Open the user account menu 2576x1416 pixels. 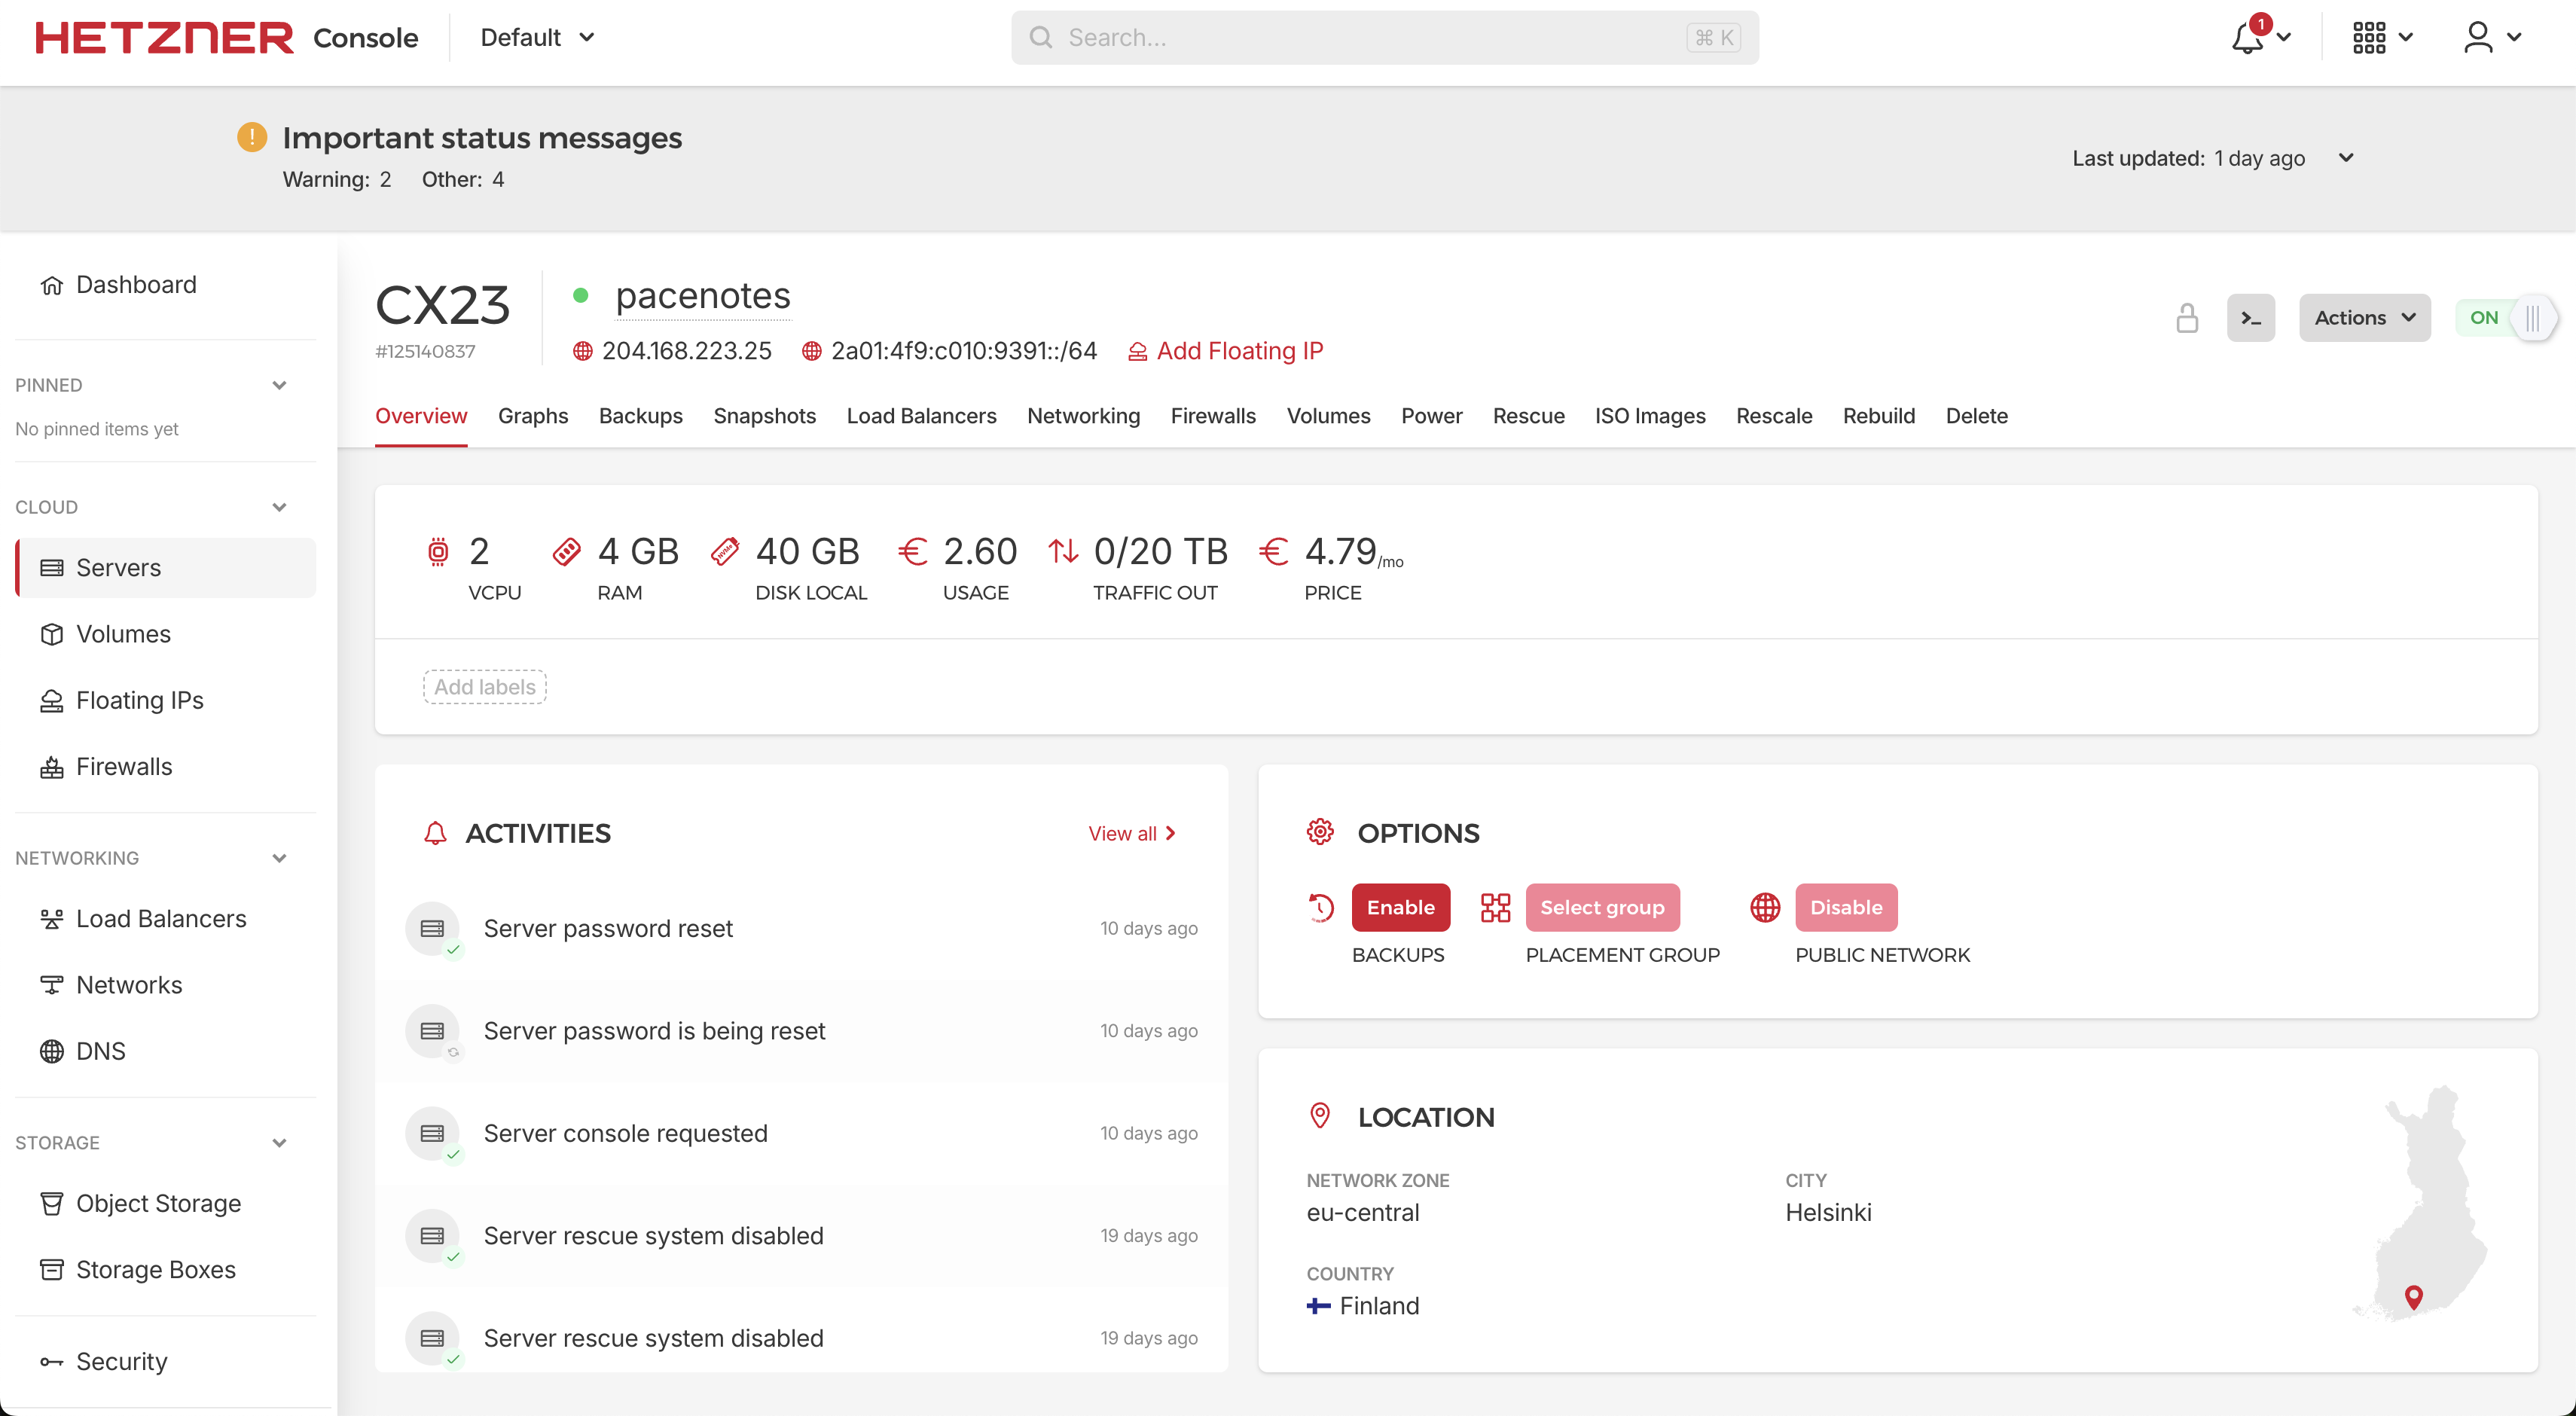point(2478,38)
